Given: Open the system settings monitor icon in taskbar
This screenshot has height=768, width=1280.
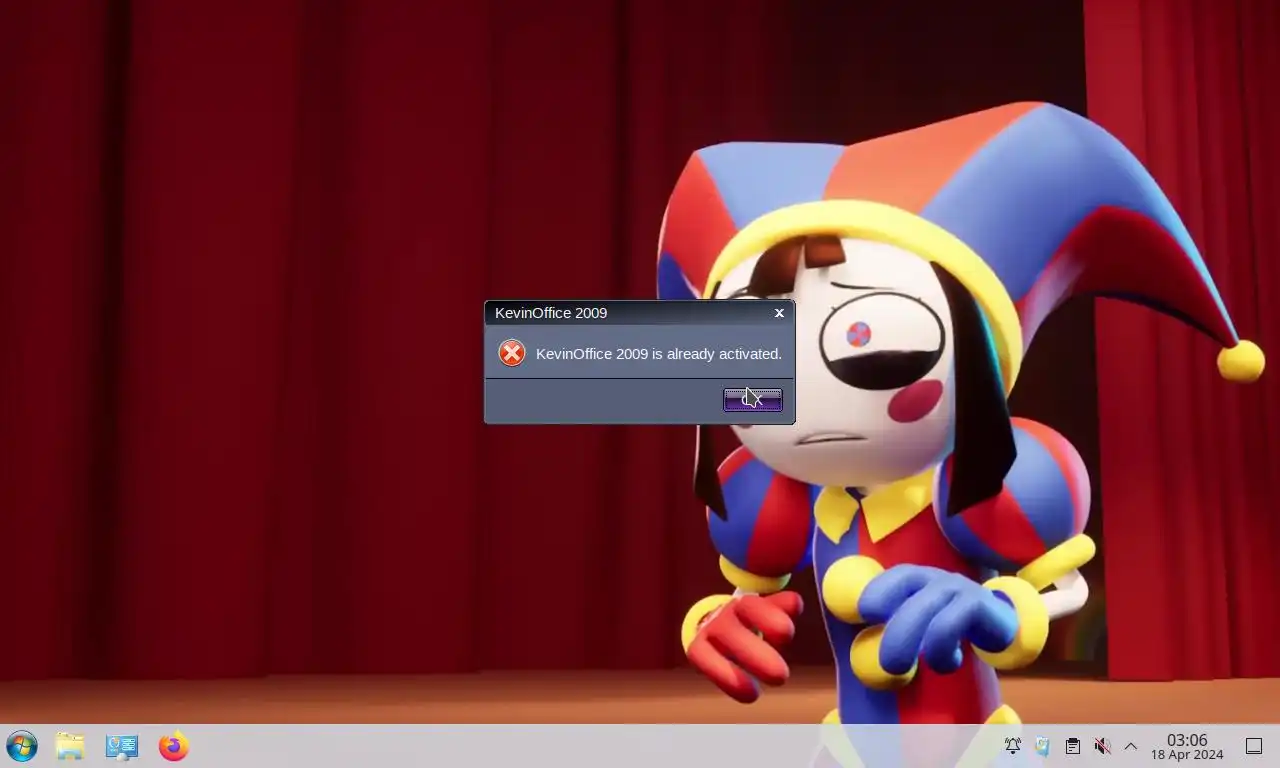Looking at the screenshot, I should 122,746.
